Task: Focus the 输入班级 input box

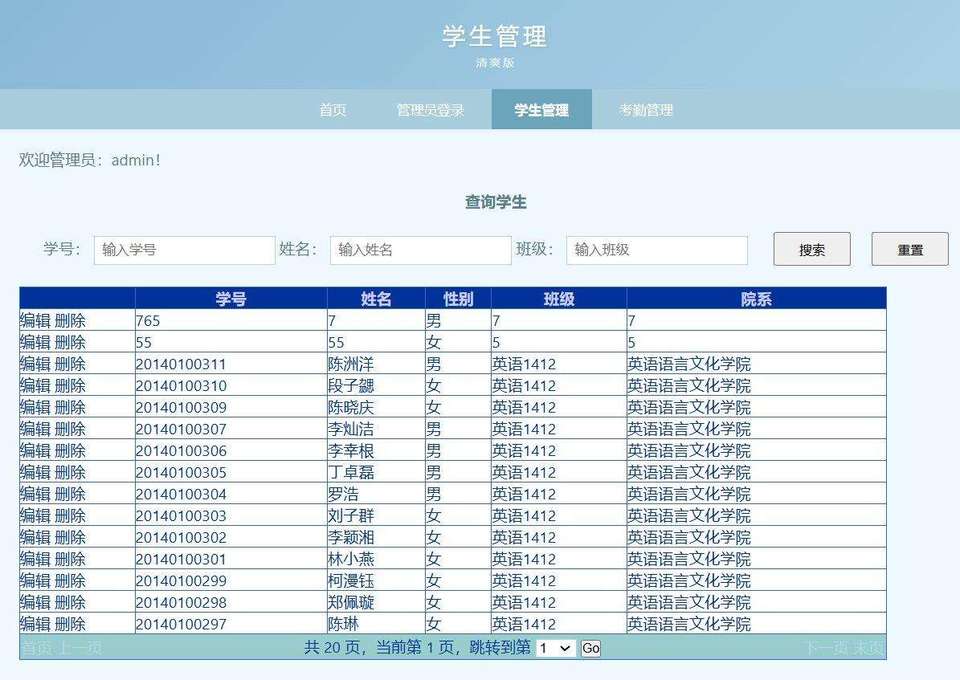Action: (x=657, y=250)
